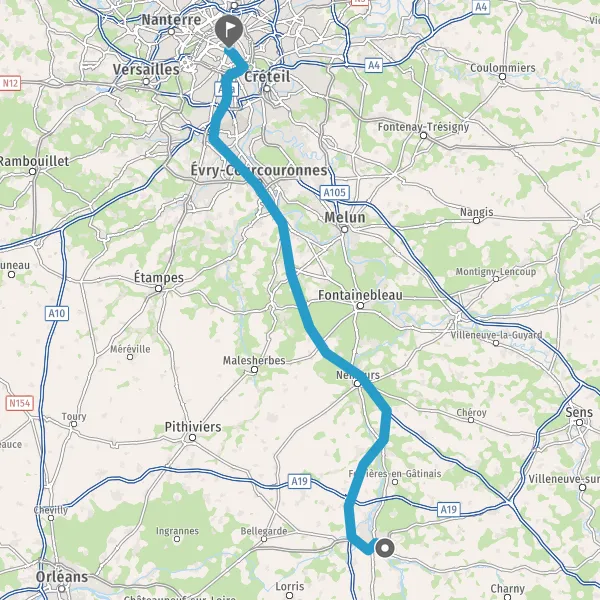Click the Nangis town marker

coord(476,220)
